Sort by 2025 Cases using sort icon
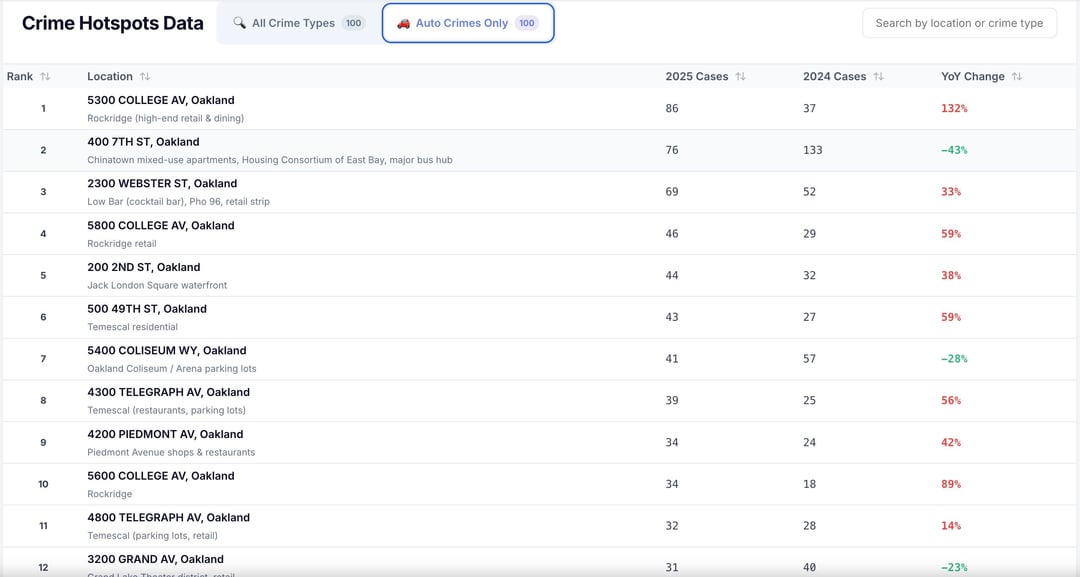This screenshot has width=1080, height=577. click(740, 77)
